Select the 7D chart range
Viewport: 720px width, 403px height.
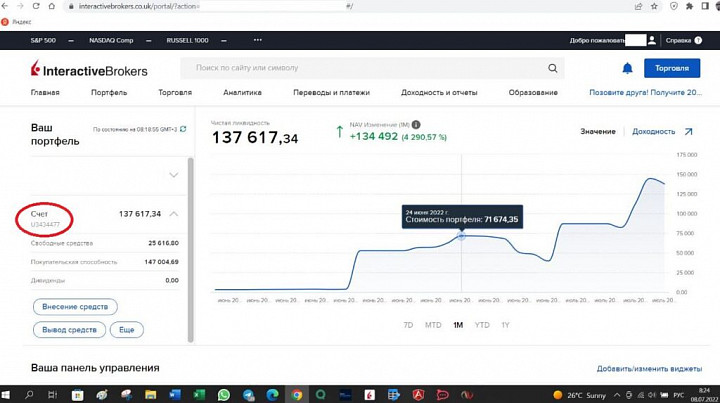pyautogui.click(x=408, y=325)
